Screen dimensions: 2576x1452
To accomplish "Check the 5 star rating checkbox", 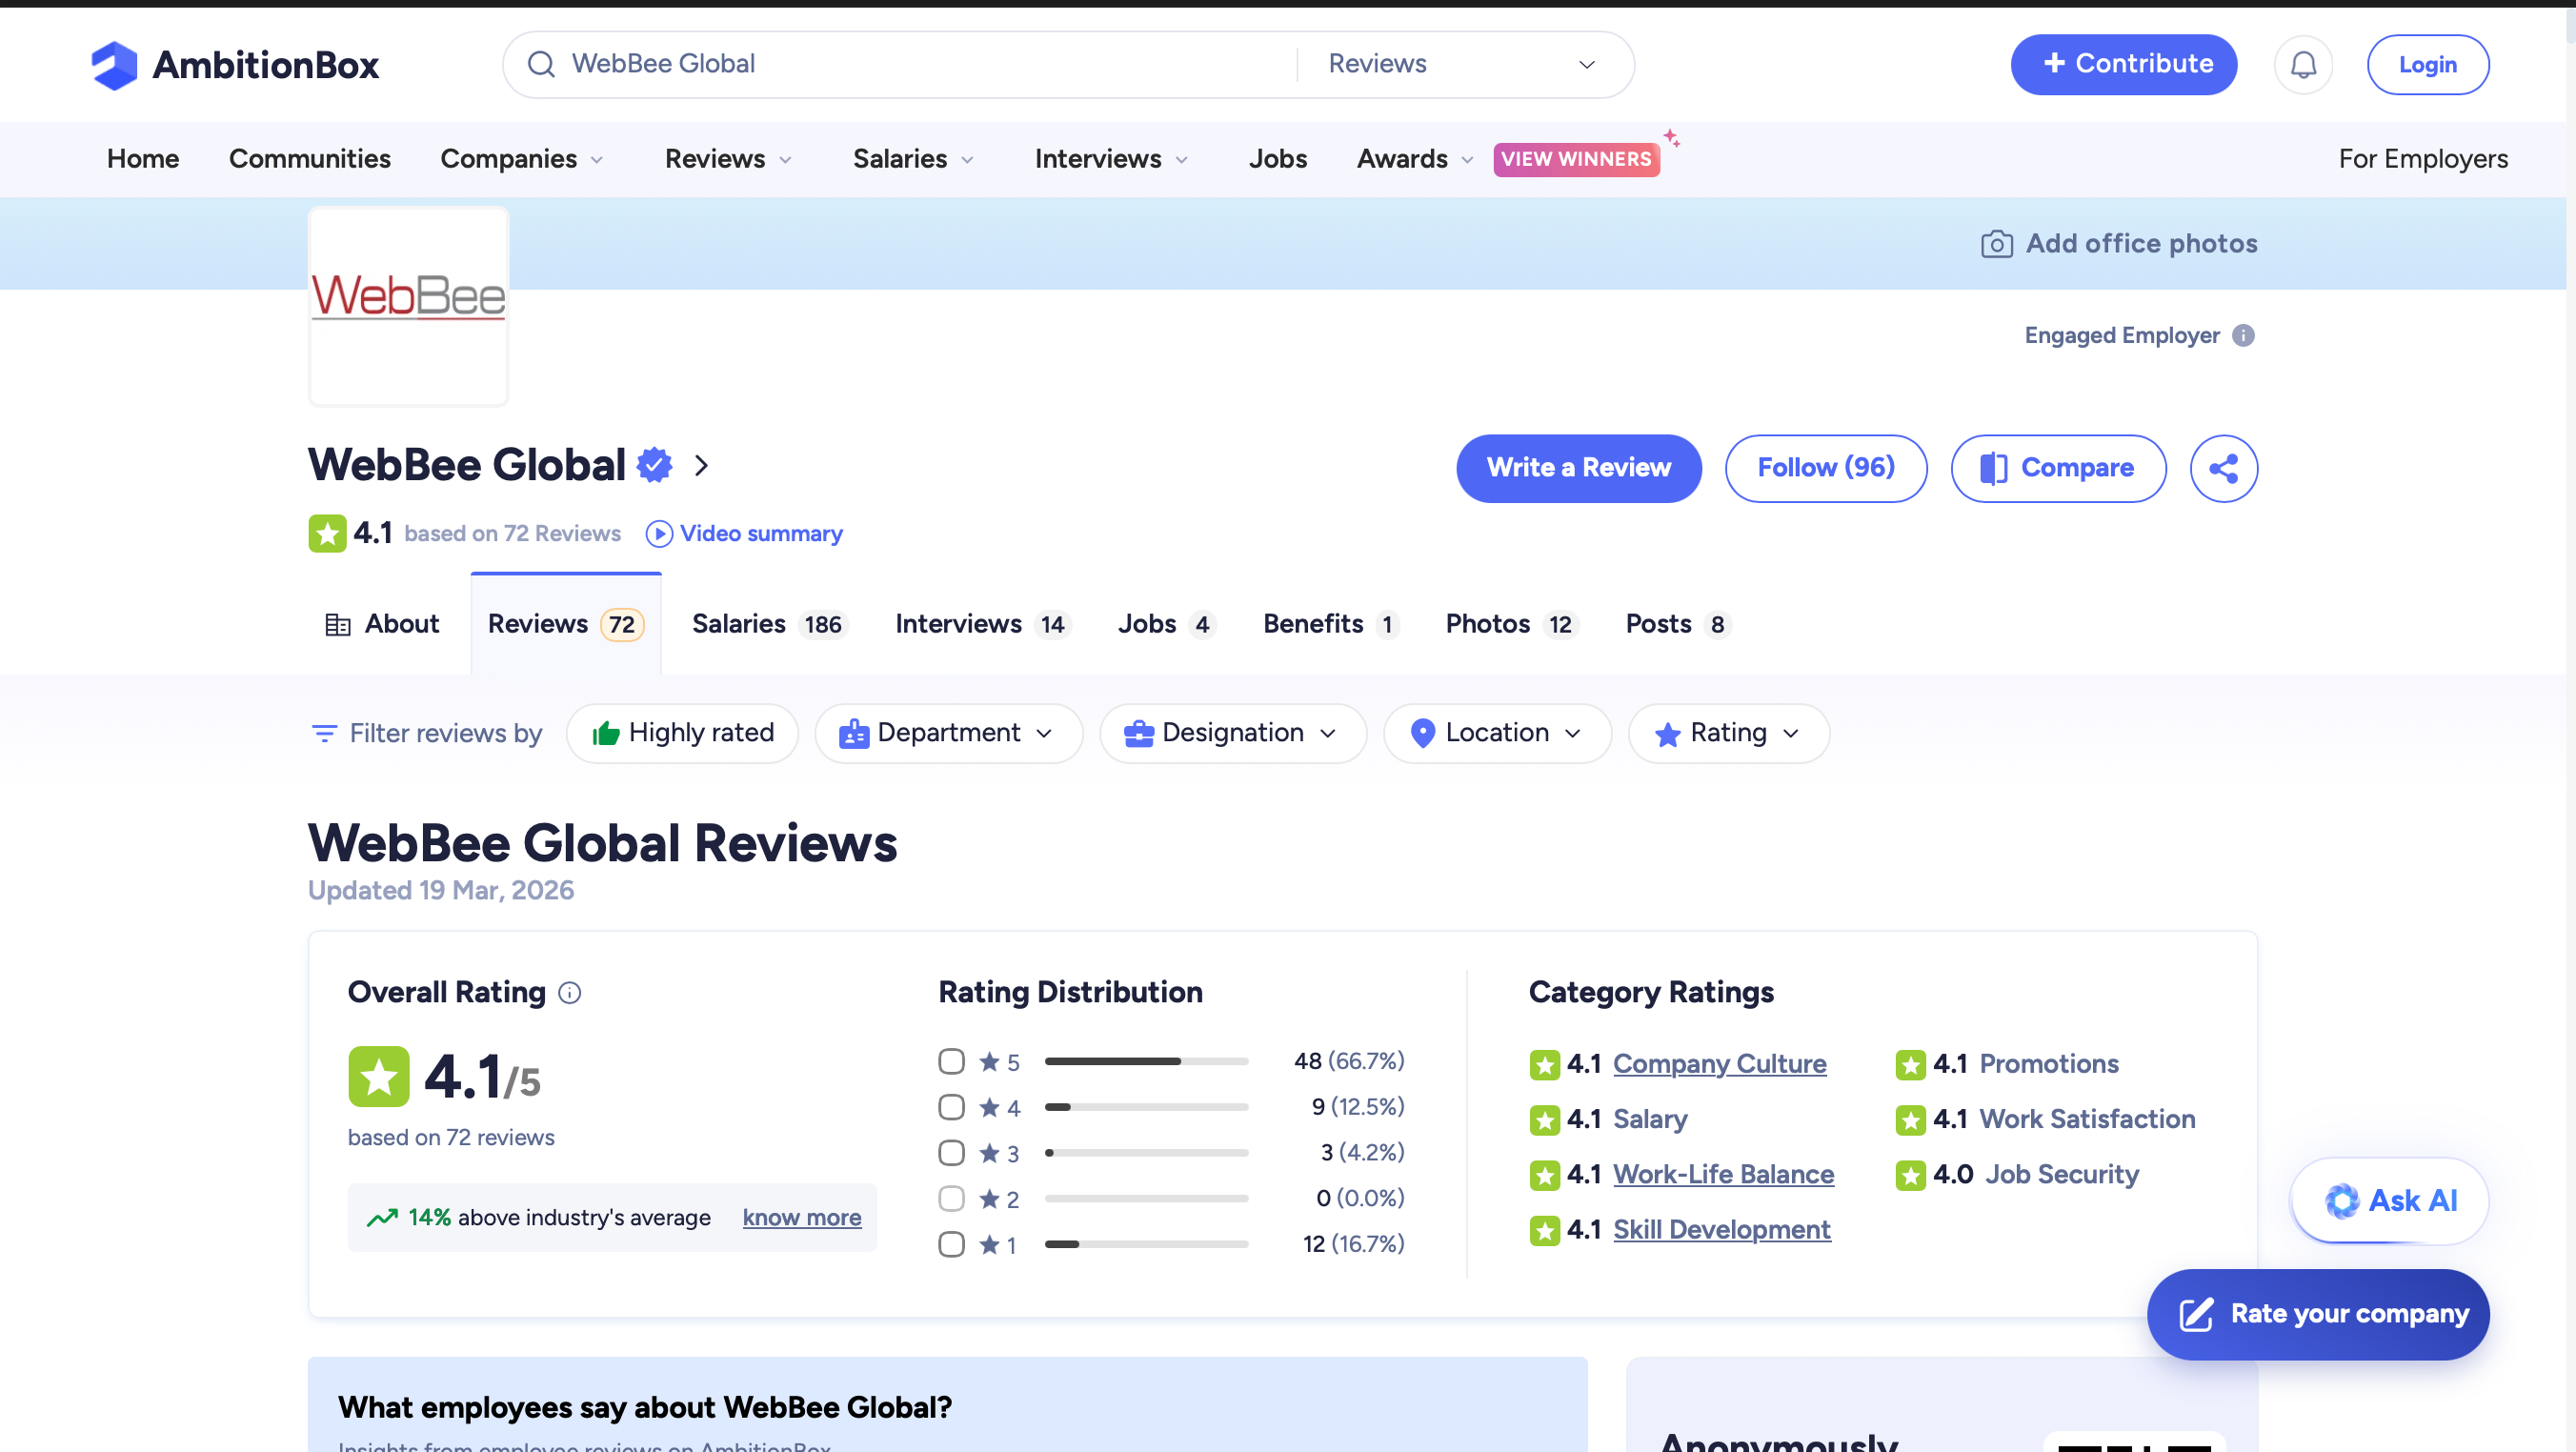I will click(x=951, y=1061).
